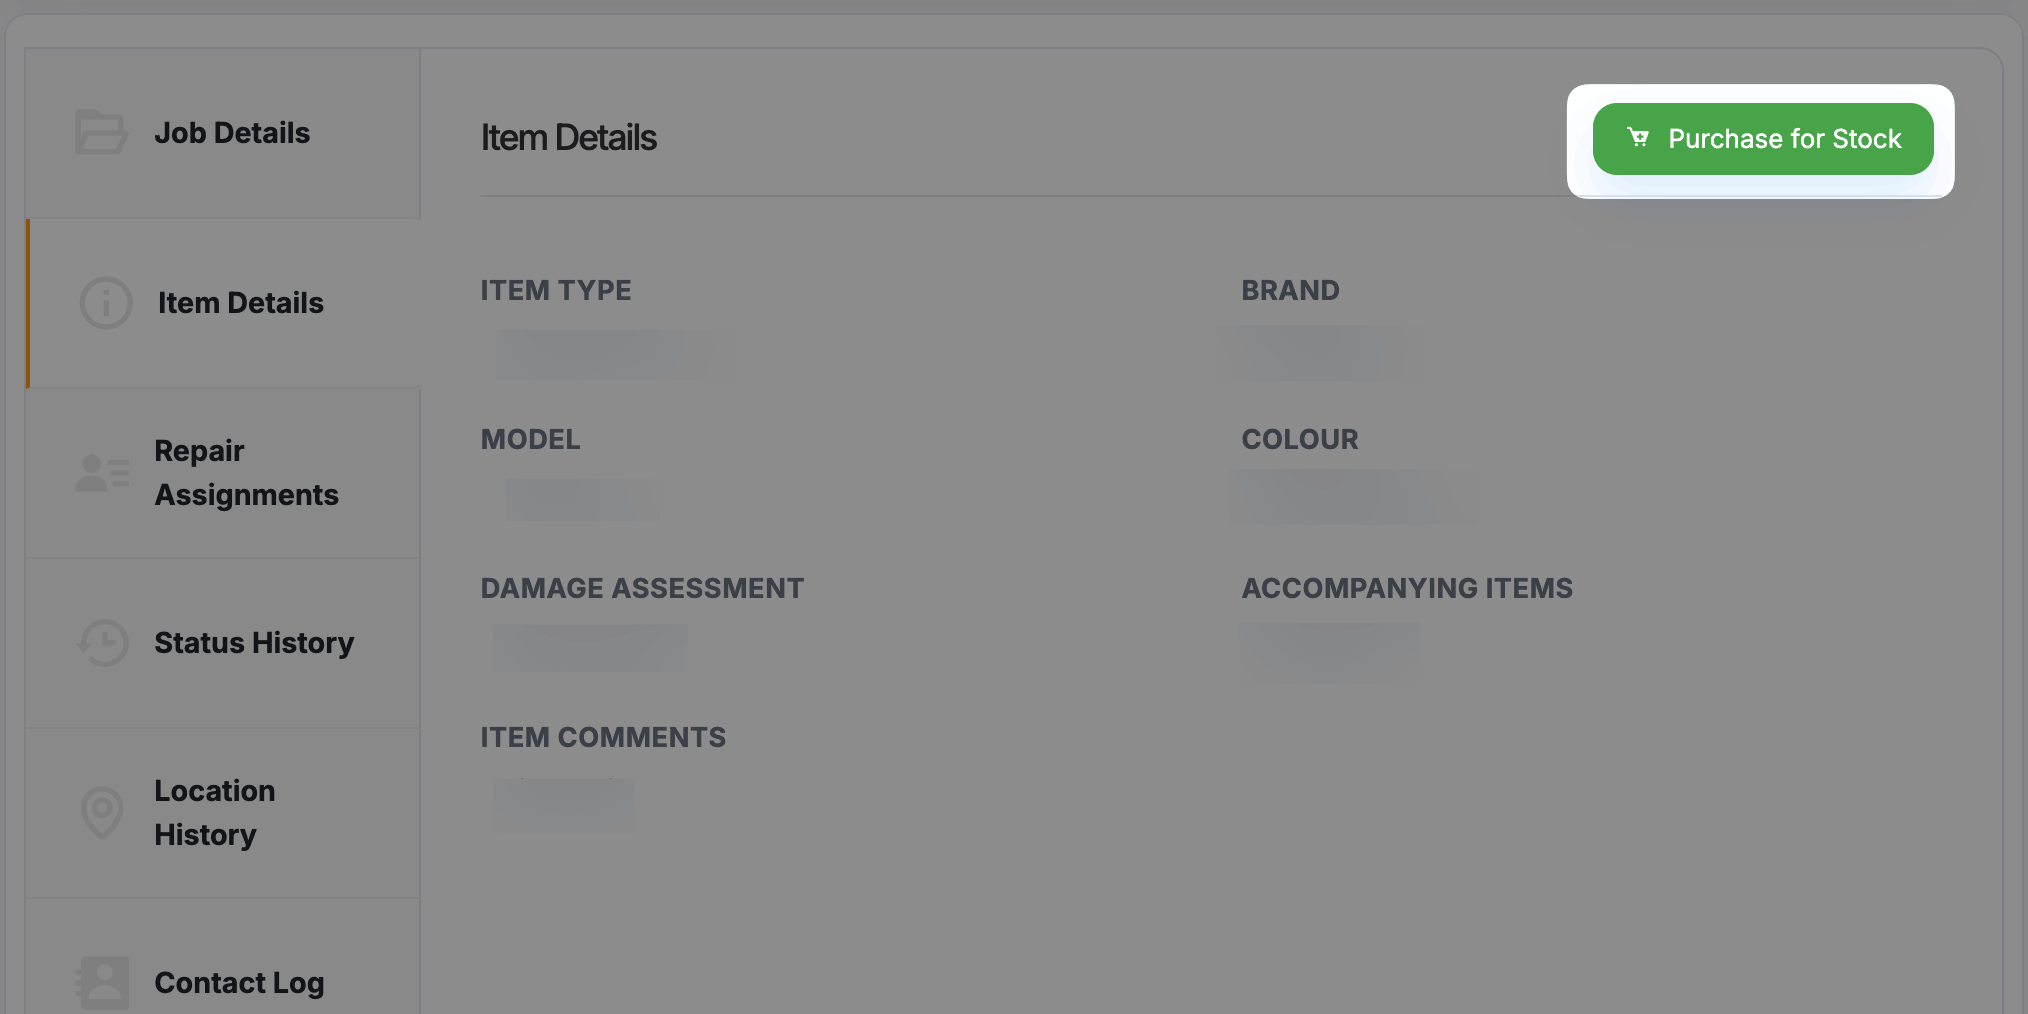The height and width of the screenshot is (1014, 2028).
Task: Click the blurred value under Damage Assessment
Action: point(589,648)
